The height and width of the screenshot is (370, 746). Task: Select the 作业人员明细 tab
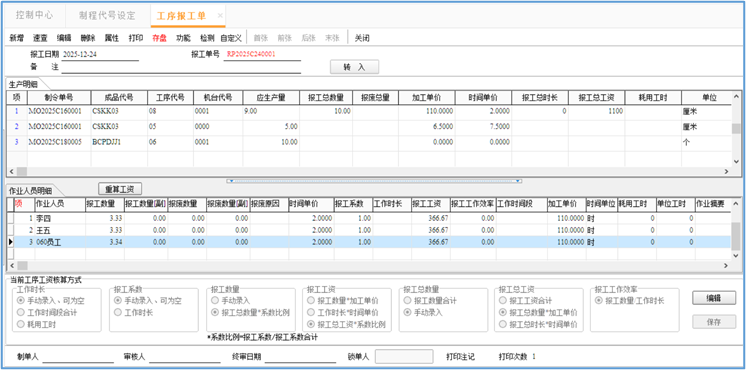[x=30, y=190]
